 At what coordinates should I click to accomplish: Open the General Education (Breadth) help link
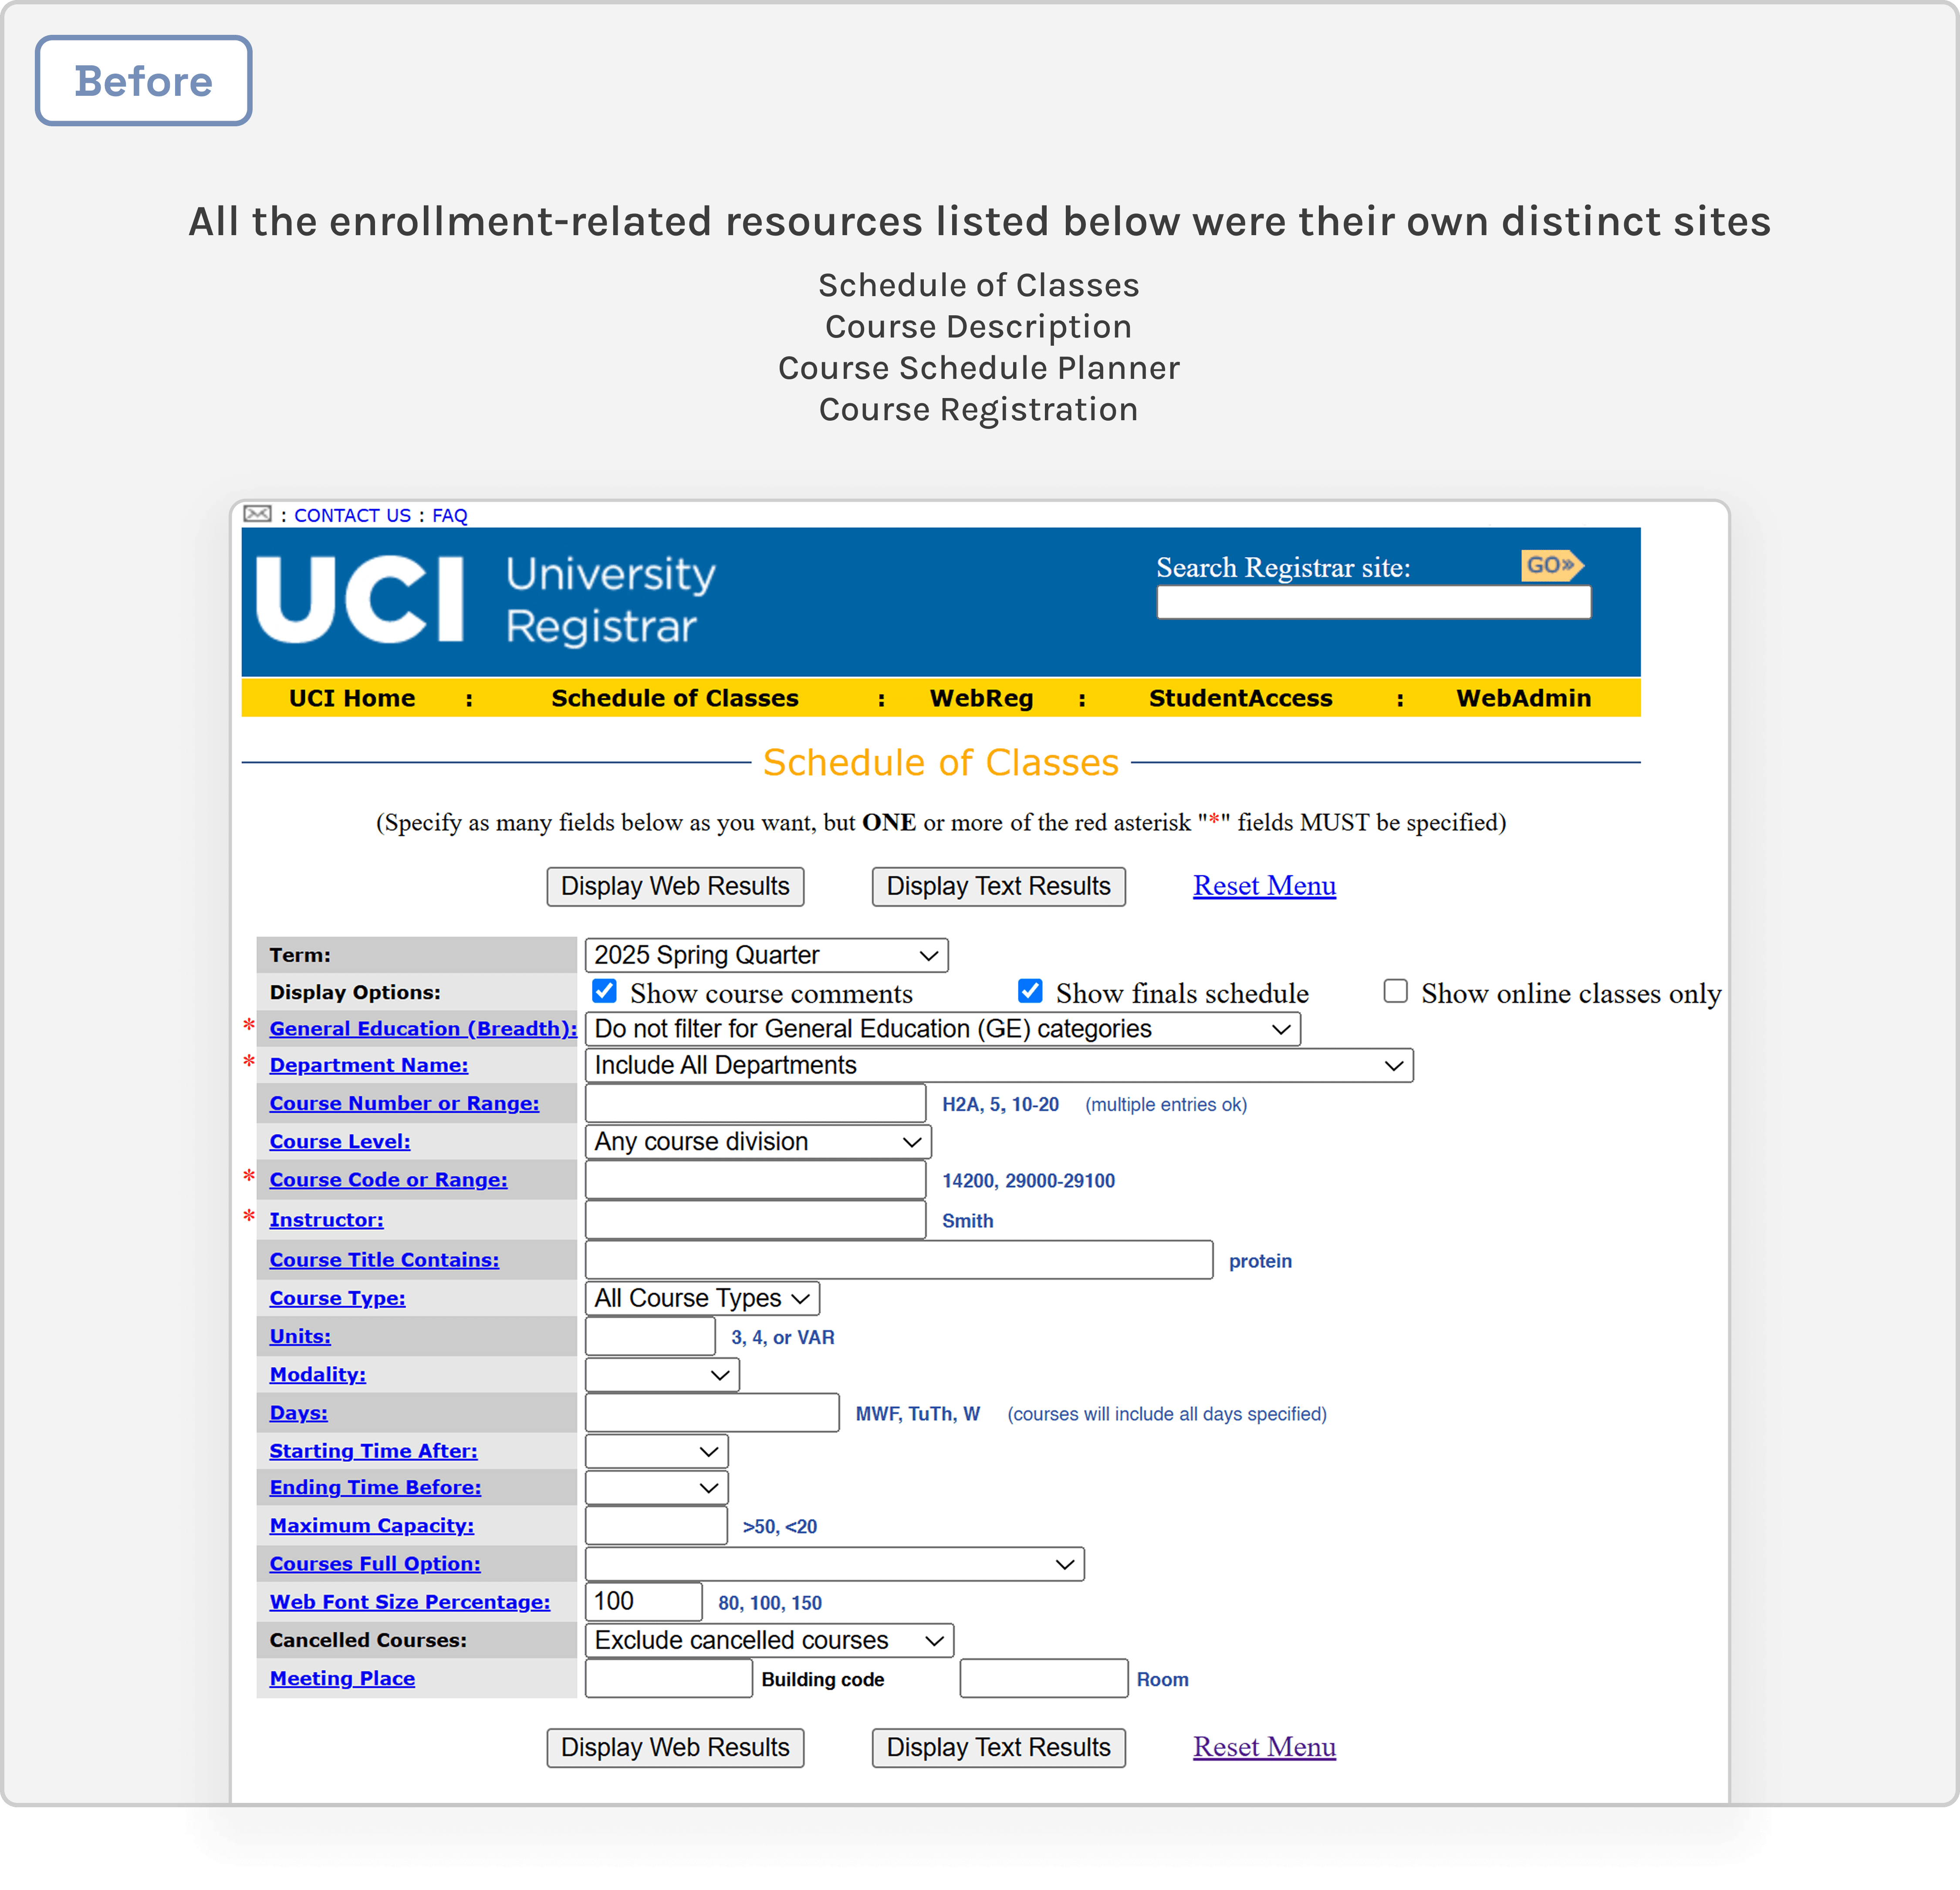click(x=423, y=1029)
